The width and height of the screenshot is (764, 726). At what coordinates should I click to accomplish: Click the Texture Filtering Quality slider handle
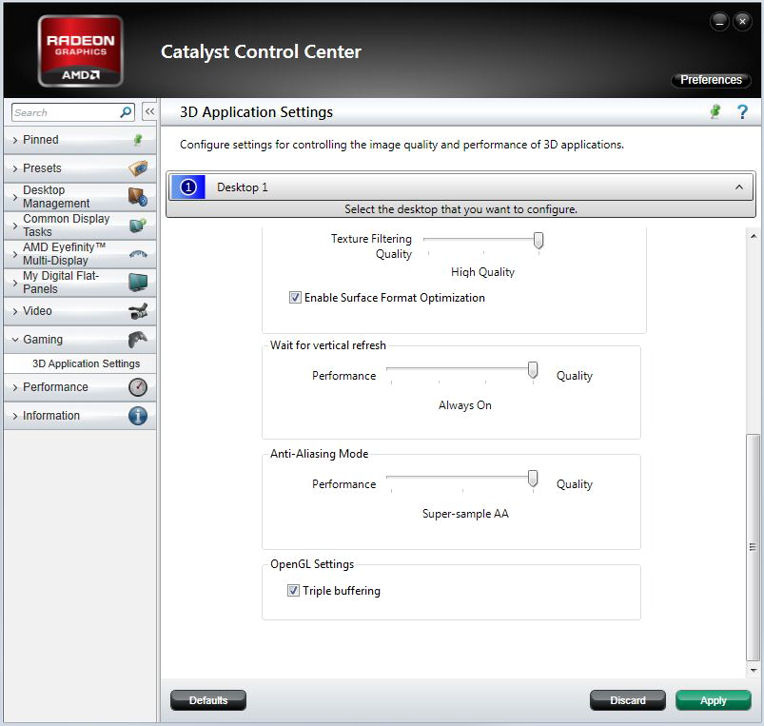(x=538, y=240)
